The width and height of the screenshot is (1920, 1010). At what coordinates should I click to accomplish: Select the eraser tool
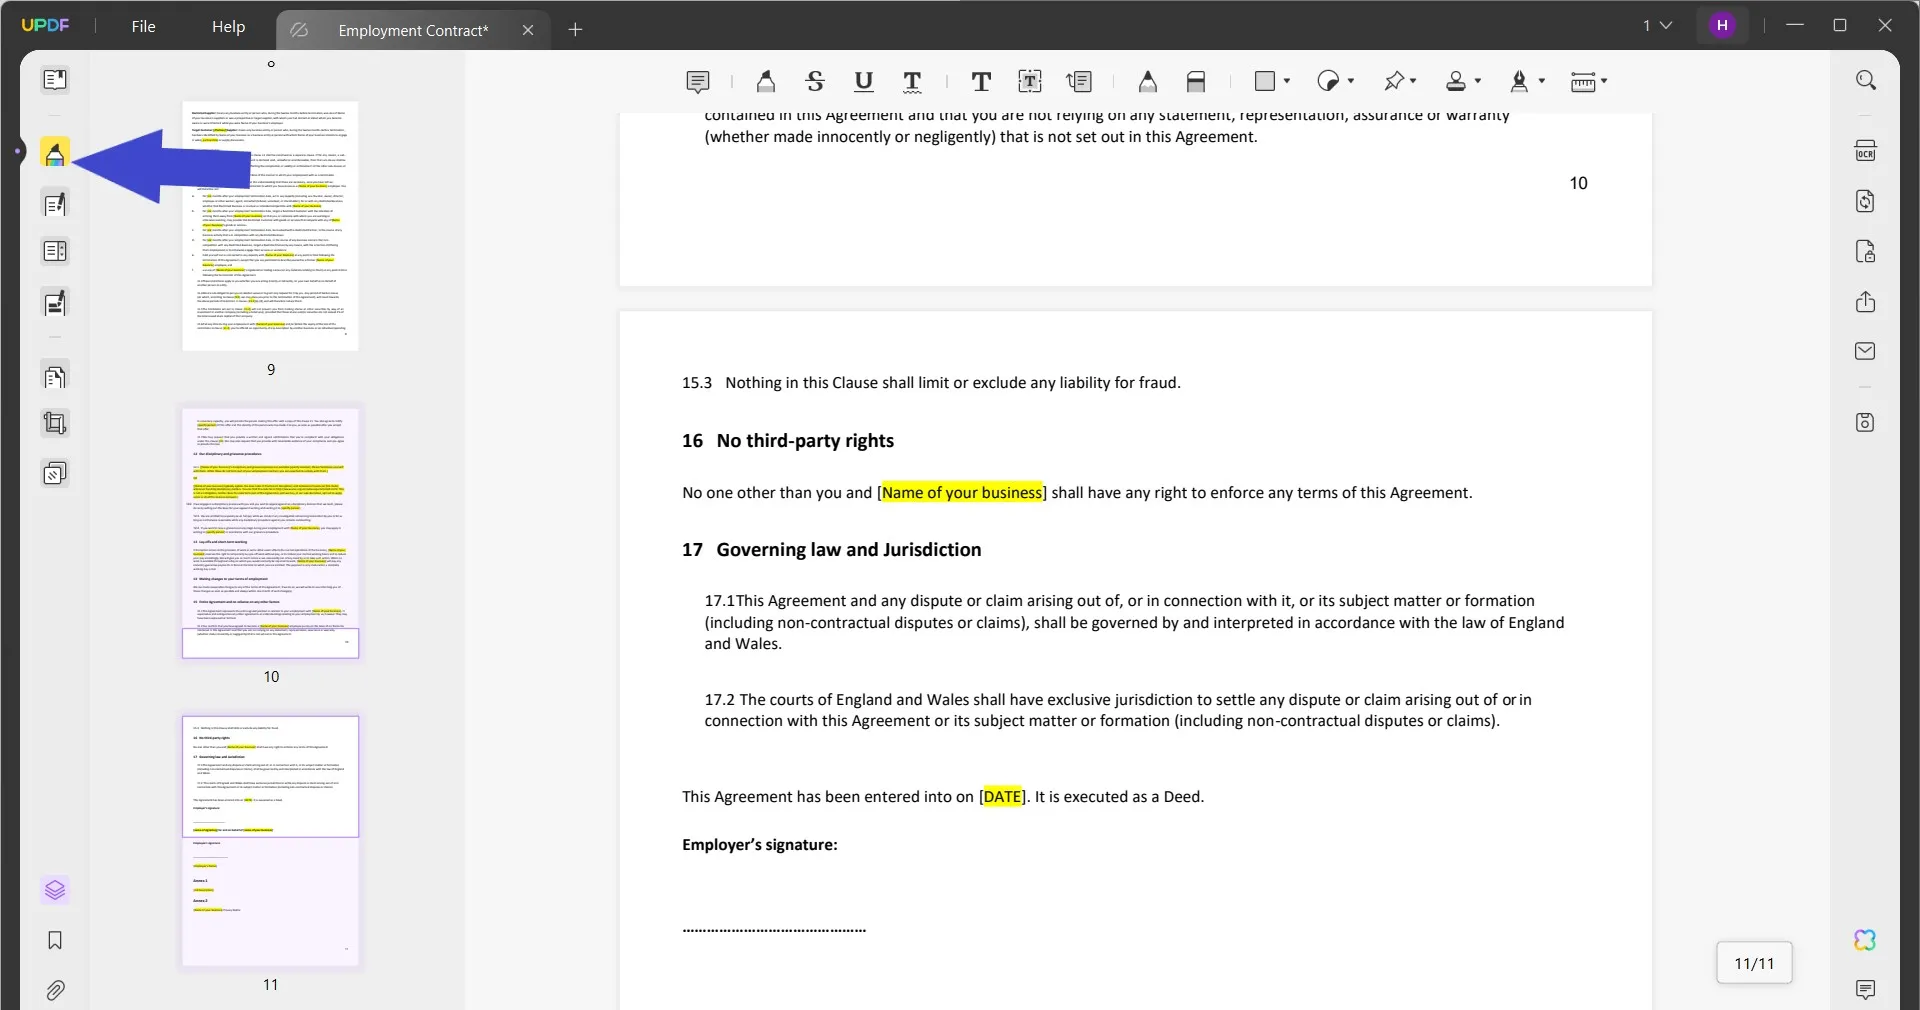tap(1196, 82)
